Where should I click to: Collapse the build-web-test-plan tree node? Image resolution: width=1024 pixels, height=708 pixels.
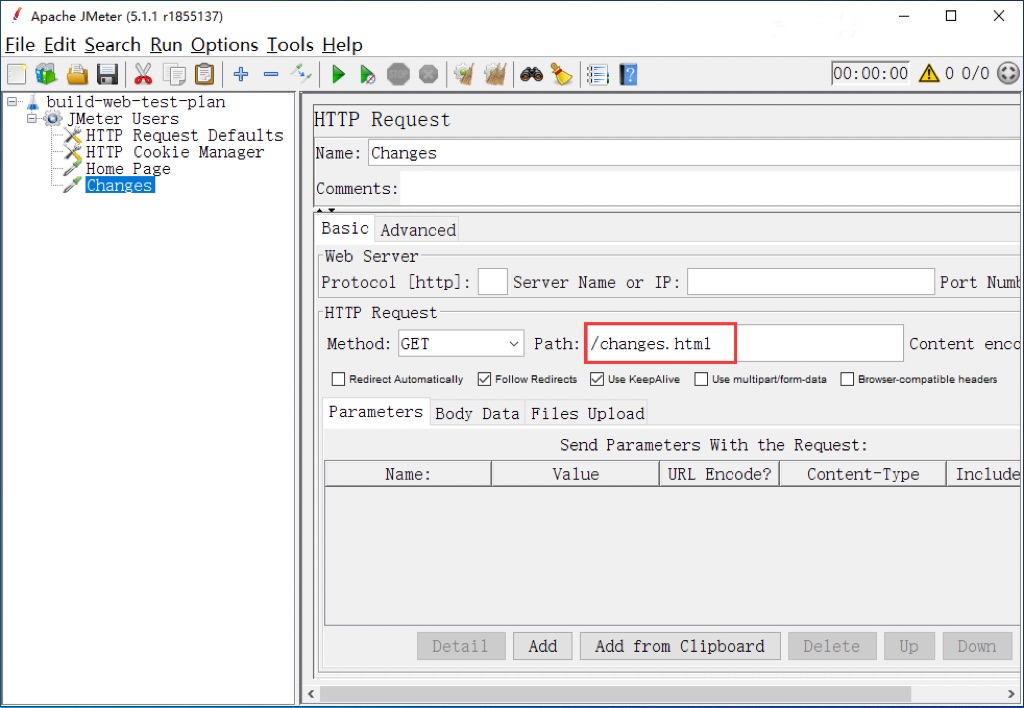click(x=12, y=102)
